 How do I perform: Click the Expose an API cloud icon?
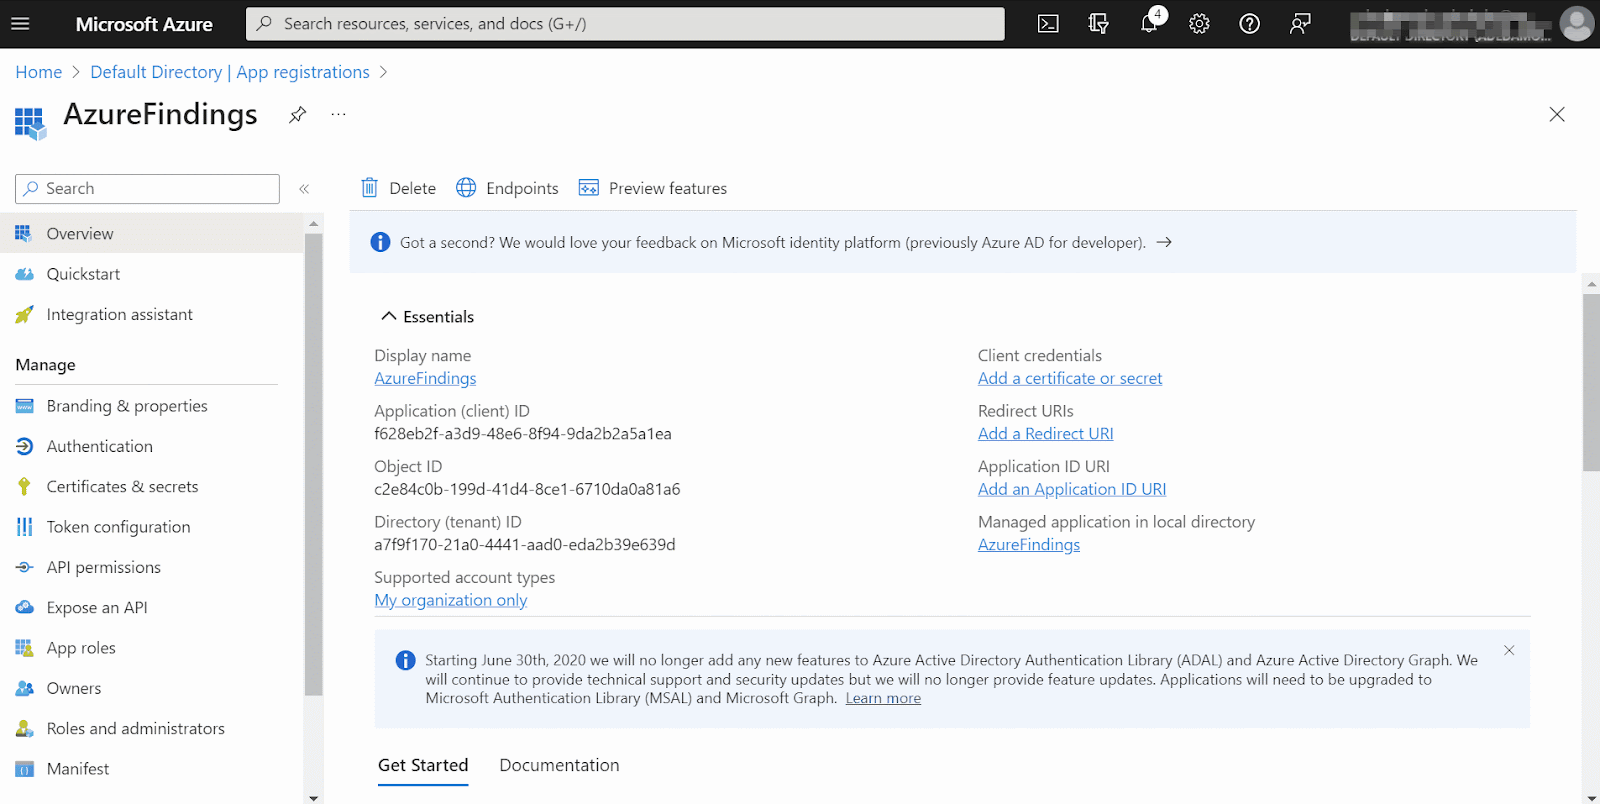click(24, 607)
